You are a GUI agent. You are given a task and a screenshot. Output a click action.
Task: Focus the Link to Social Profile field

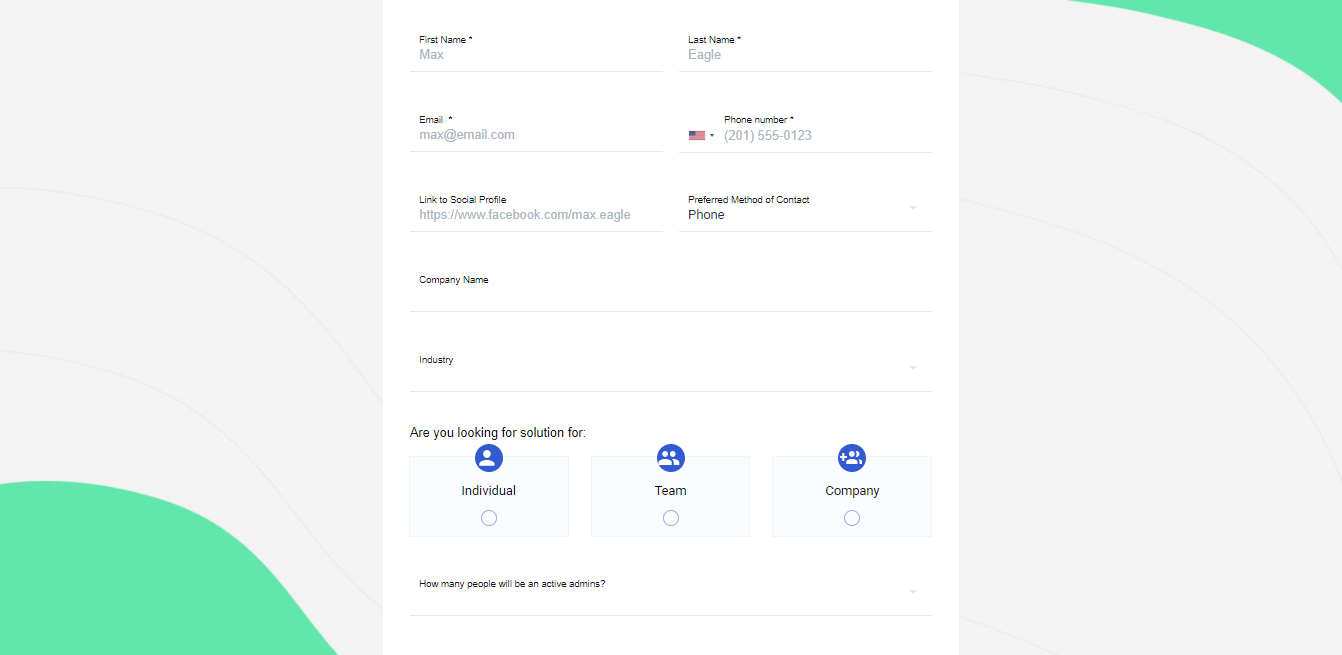(x=536, y=215)
